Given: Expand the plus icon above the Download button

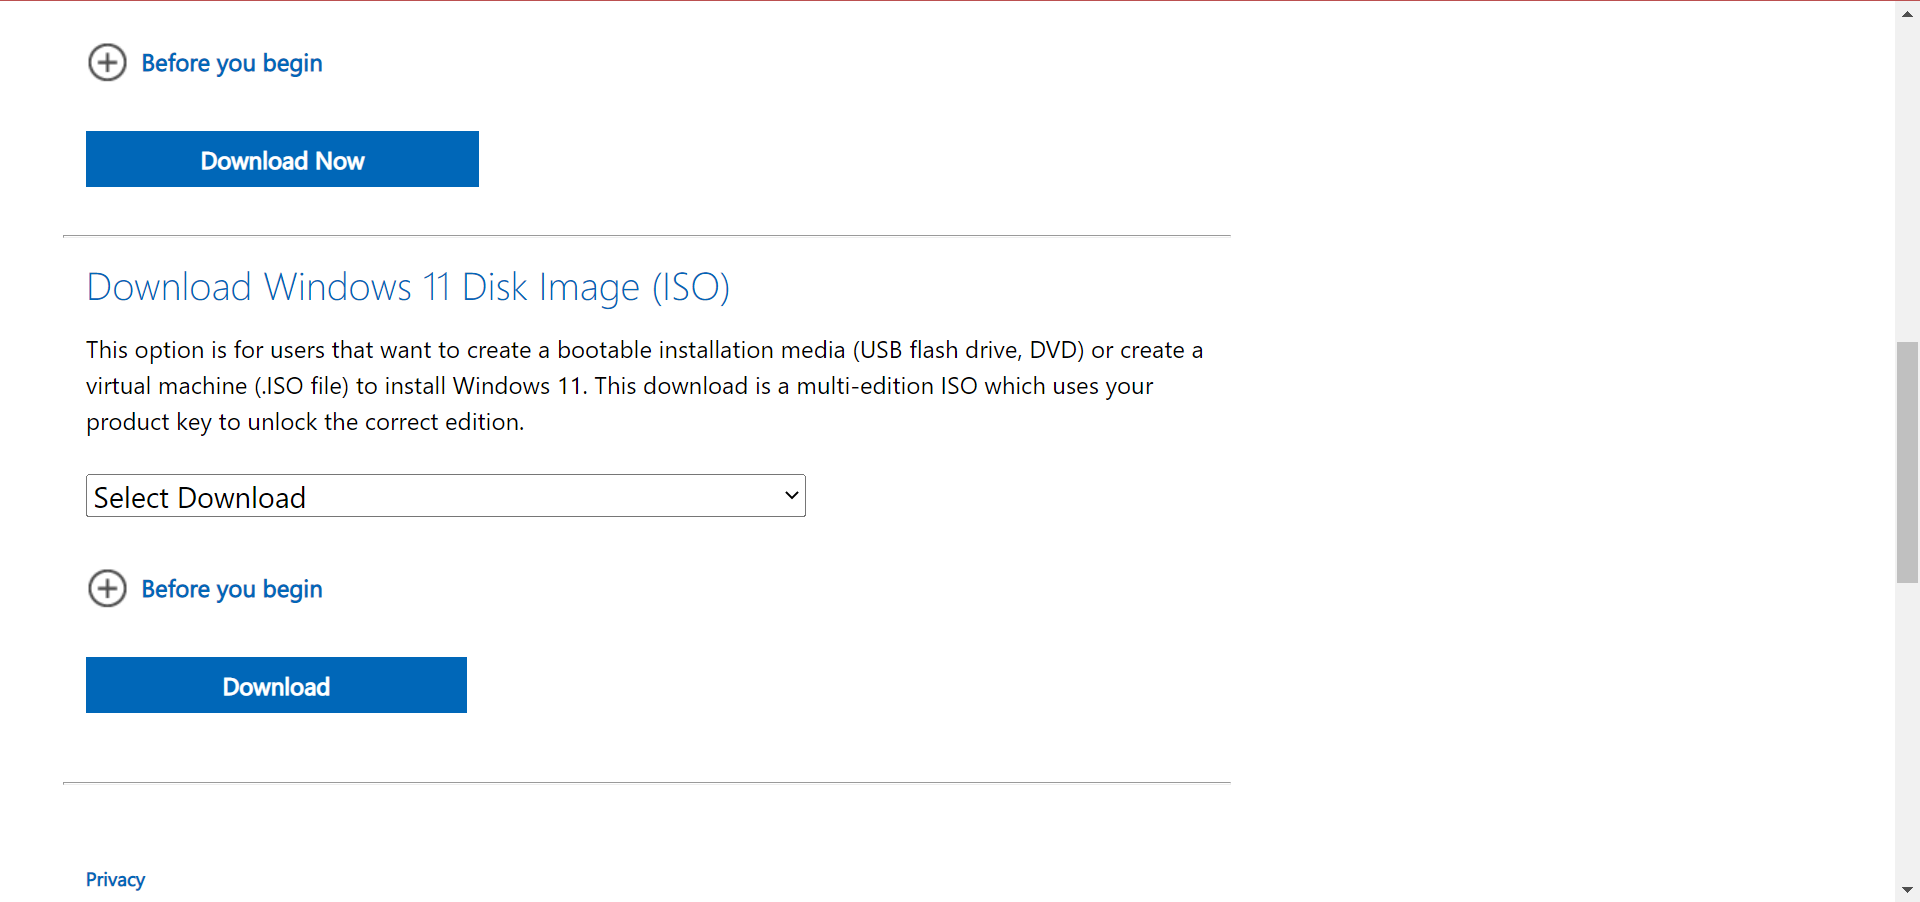Looking at the screenshot, I should (x=107, y=589).
